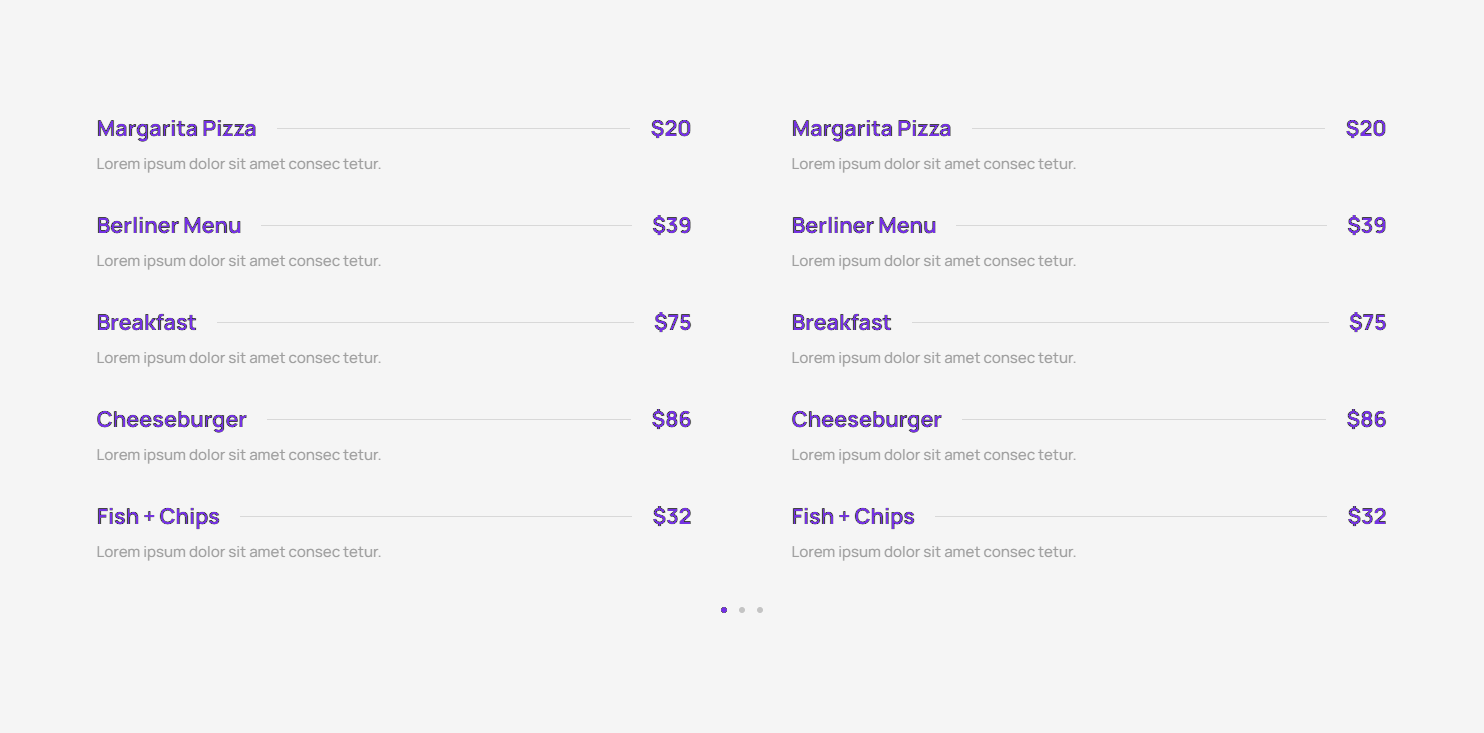
Task: Open Margarita Pizza in left menu column
Action: click(176, 129)
